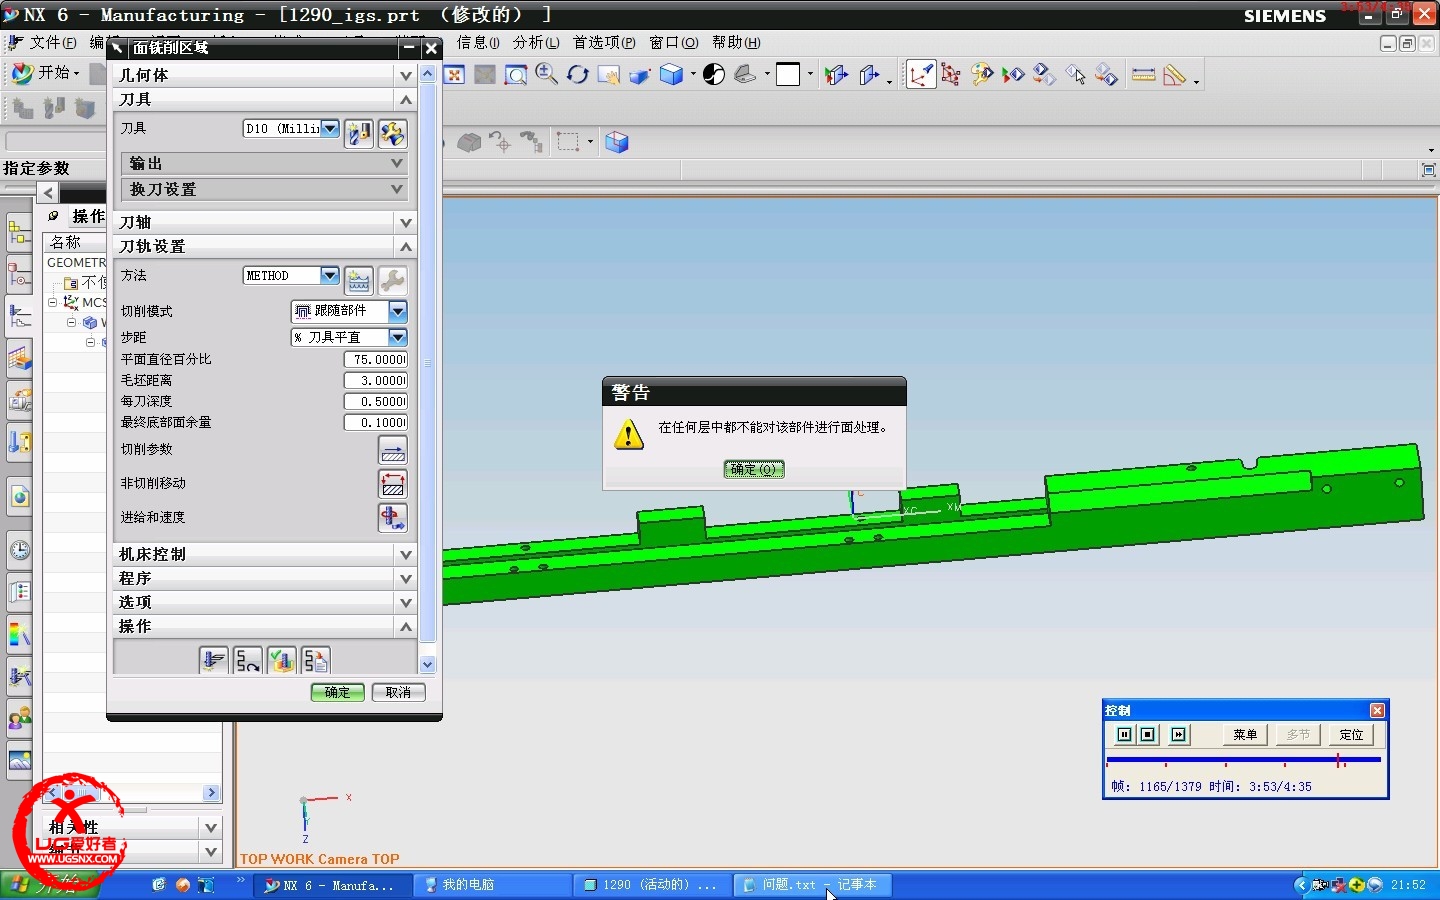This screenshot has height=900, width=1440.
Task: Activate the Zoom in/out magnifier icon
Action: click(546, 75)
